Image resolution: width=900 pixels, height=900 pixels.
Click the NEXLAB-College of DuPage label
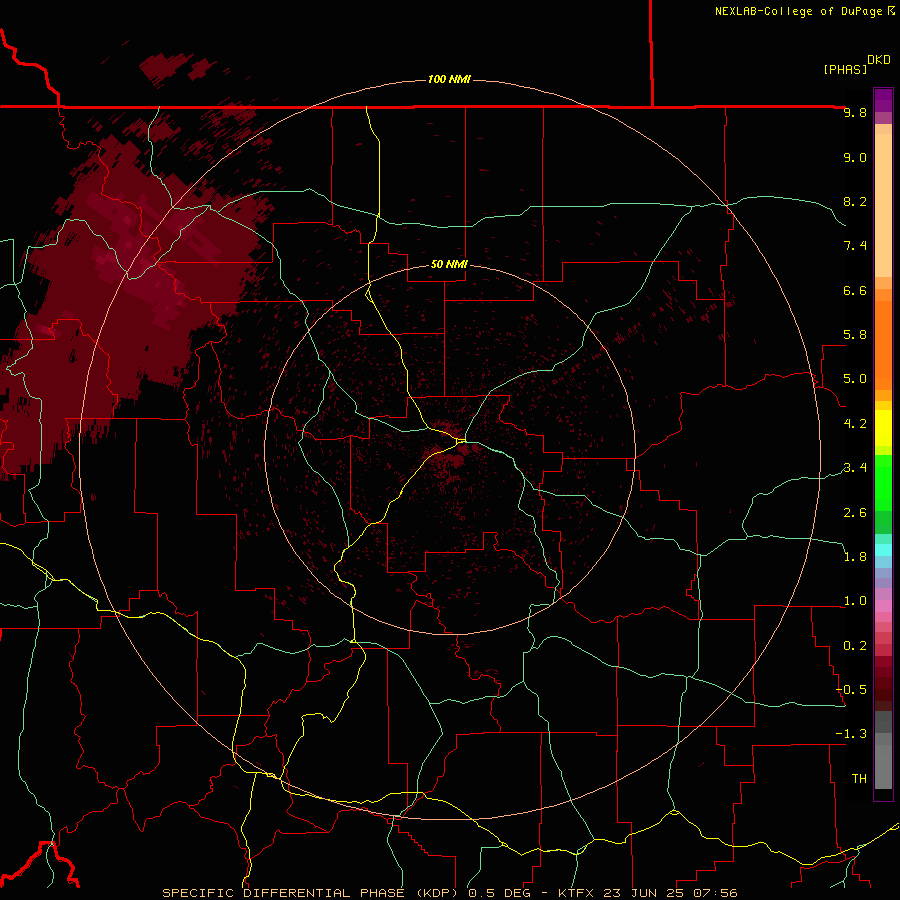click(799, 11)
